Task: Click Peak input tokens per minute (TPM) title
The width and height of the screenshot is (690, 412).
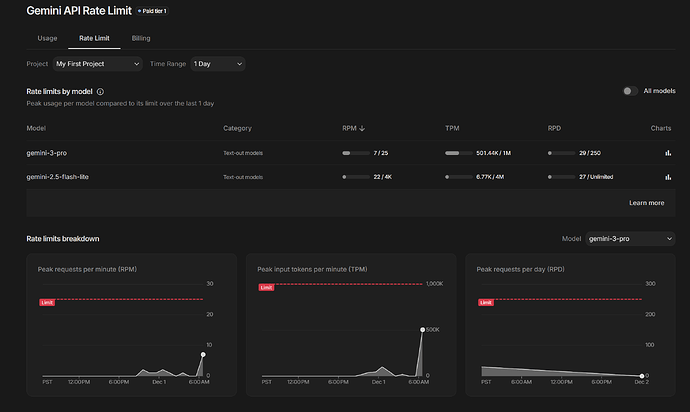Action: tap(312, 269)
